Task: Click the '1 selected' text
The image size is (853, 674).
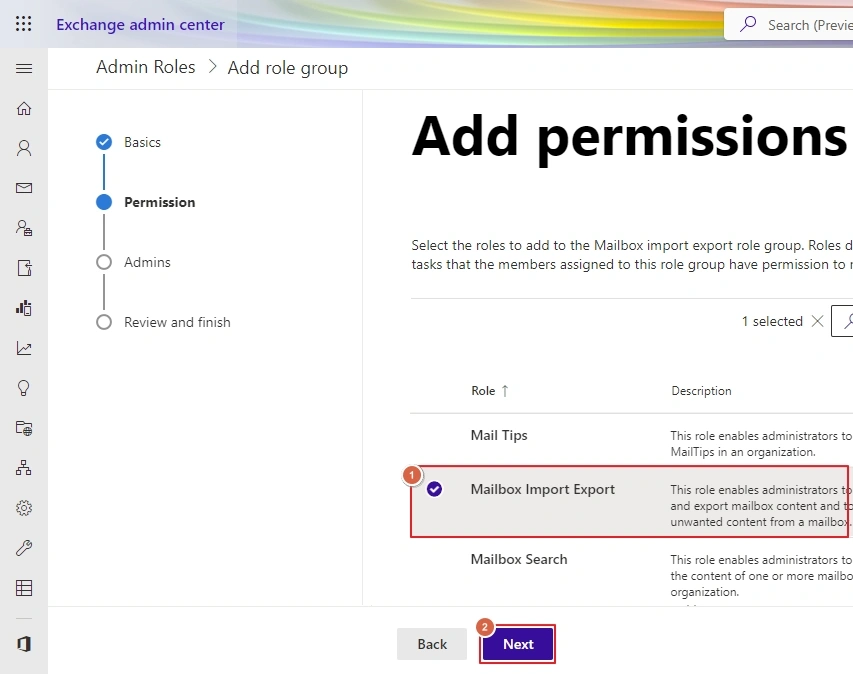Action: point(772,321)
